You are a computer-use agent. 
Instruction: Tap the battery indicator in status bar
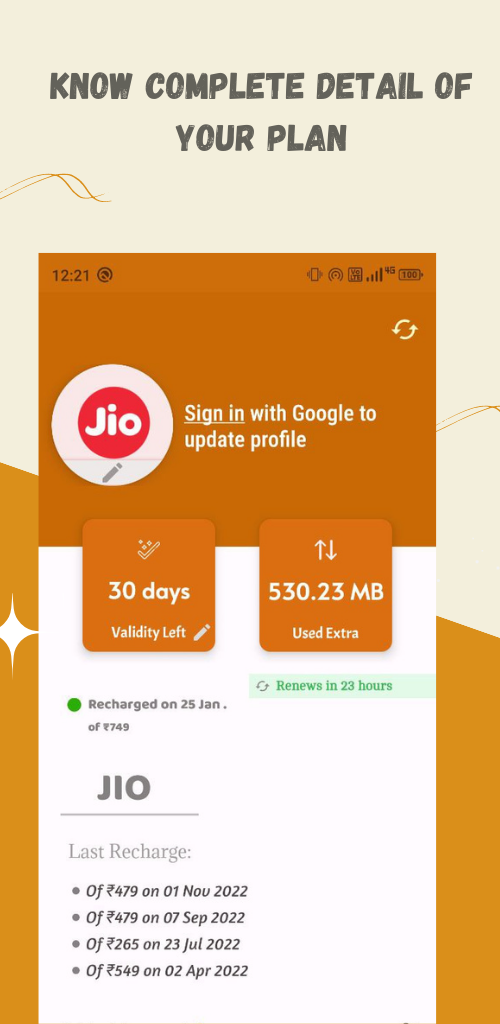411,274
